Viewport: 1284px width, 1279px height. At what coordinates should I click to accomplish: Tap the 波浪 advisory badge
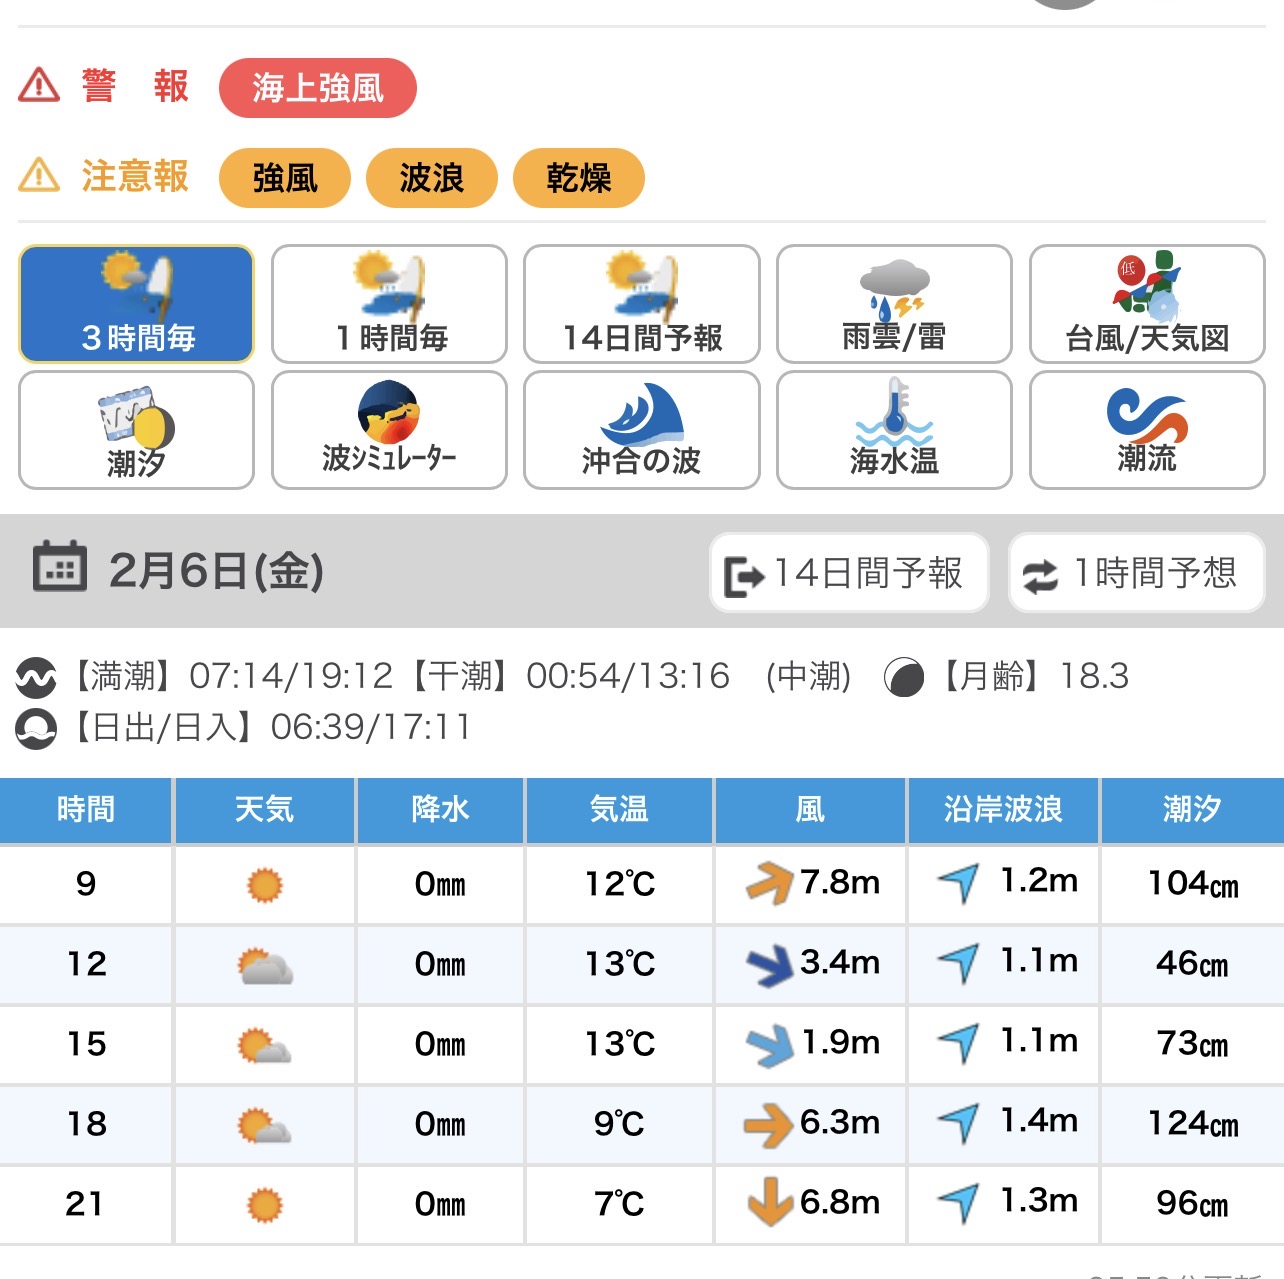[431, 178]
